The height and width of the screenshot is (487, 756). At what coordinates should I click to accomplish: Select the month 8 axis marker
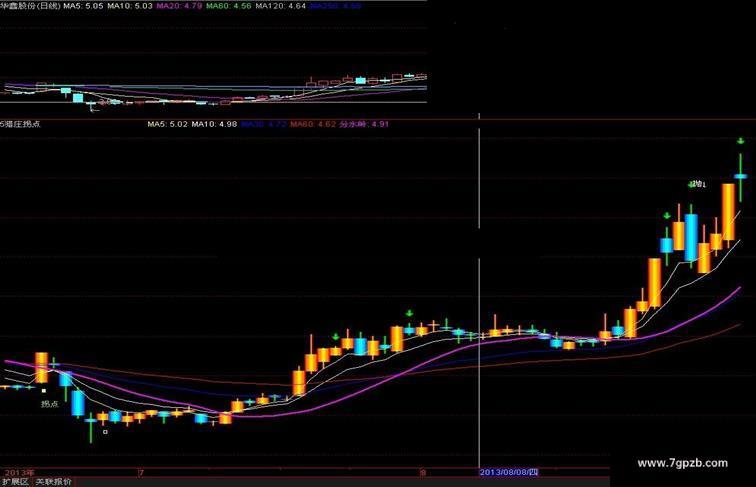423,473
